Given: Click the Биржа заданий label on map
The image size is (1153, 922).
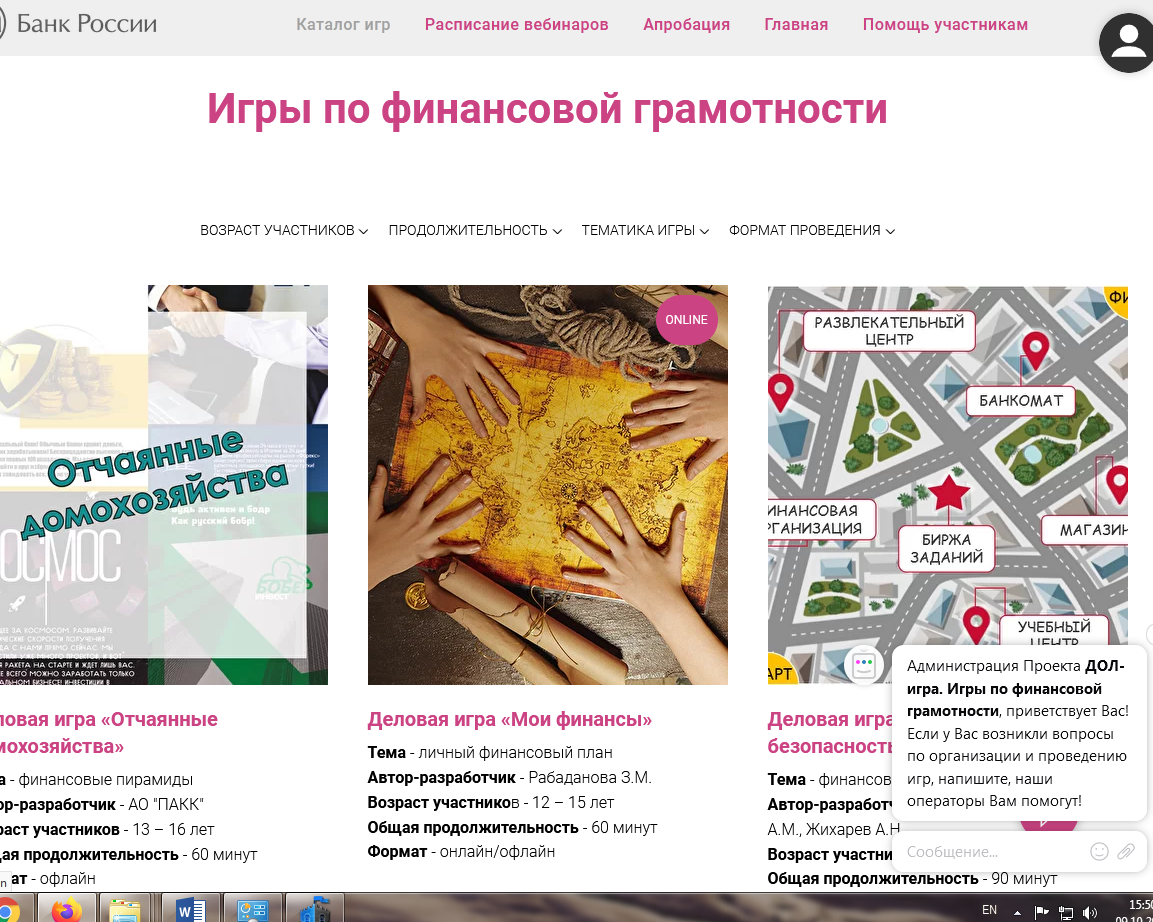Looking at the screenshot, I should click(x=946, y=548).
